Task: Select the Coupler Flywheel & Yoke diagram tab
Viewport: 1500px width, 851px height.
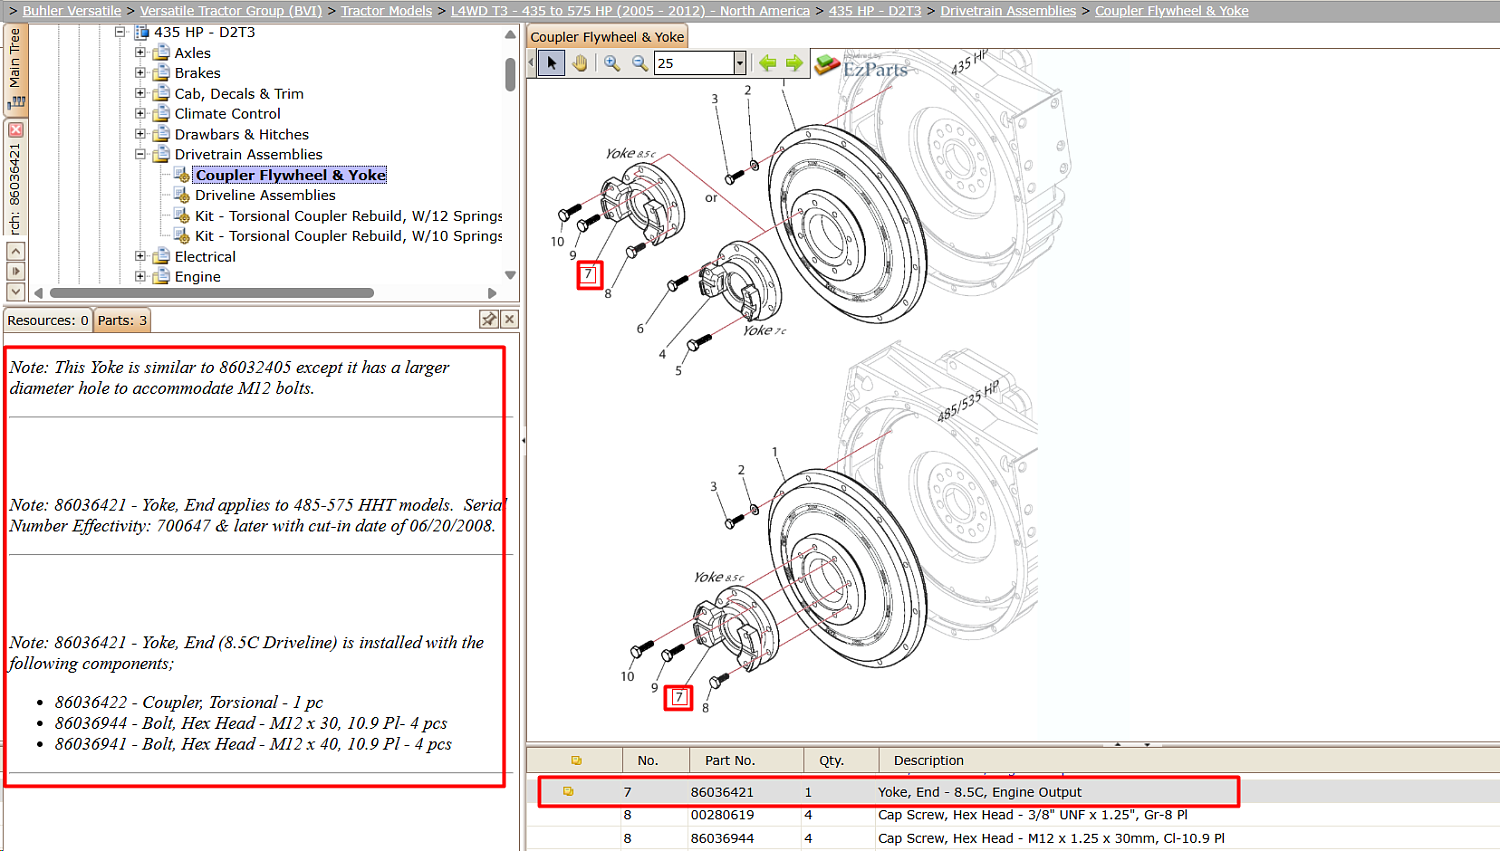Action: click(x=607, y=37)
